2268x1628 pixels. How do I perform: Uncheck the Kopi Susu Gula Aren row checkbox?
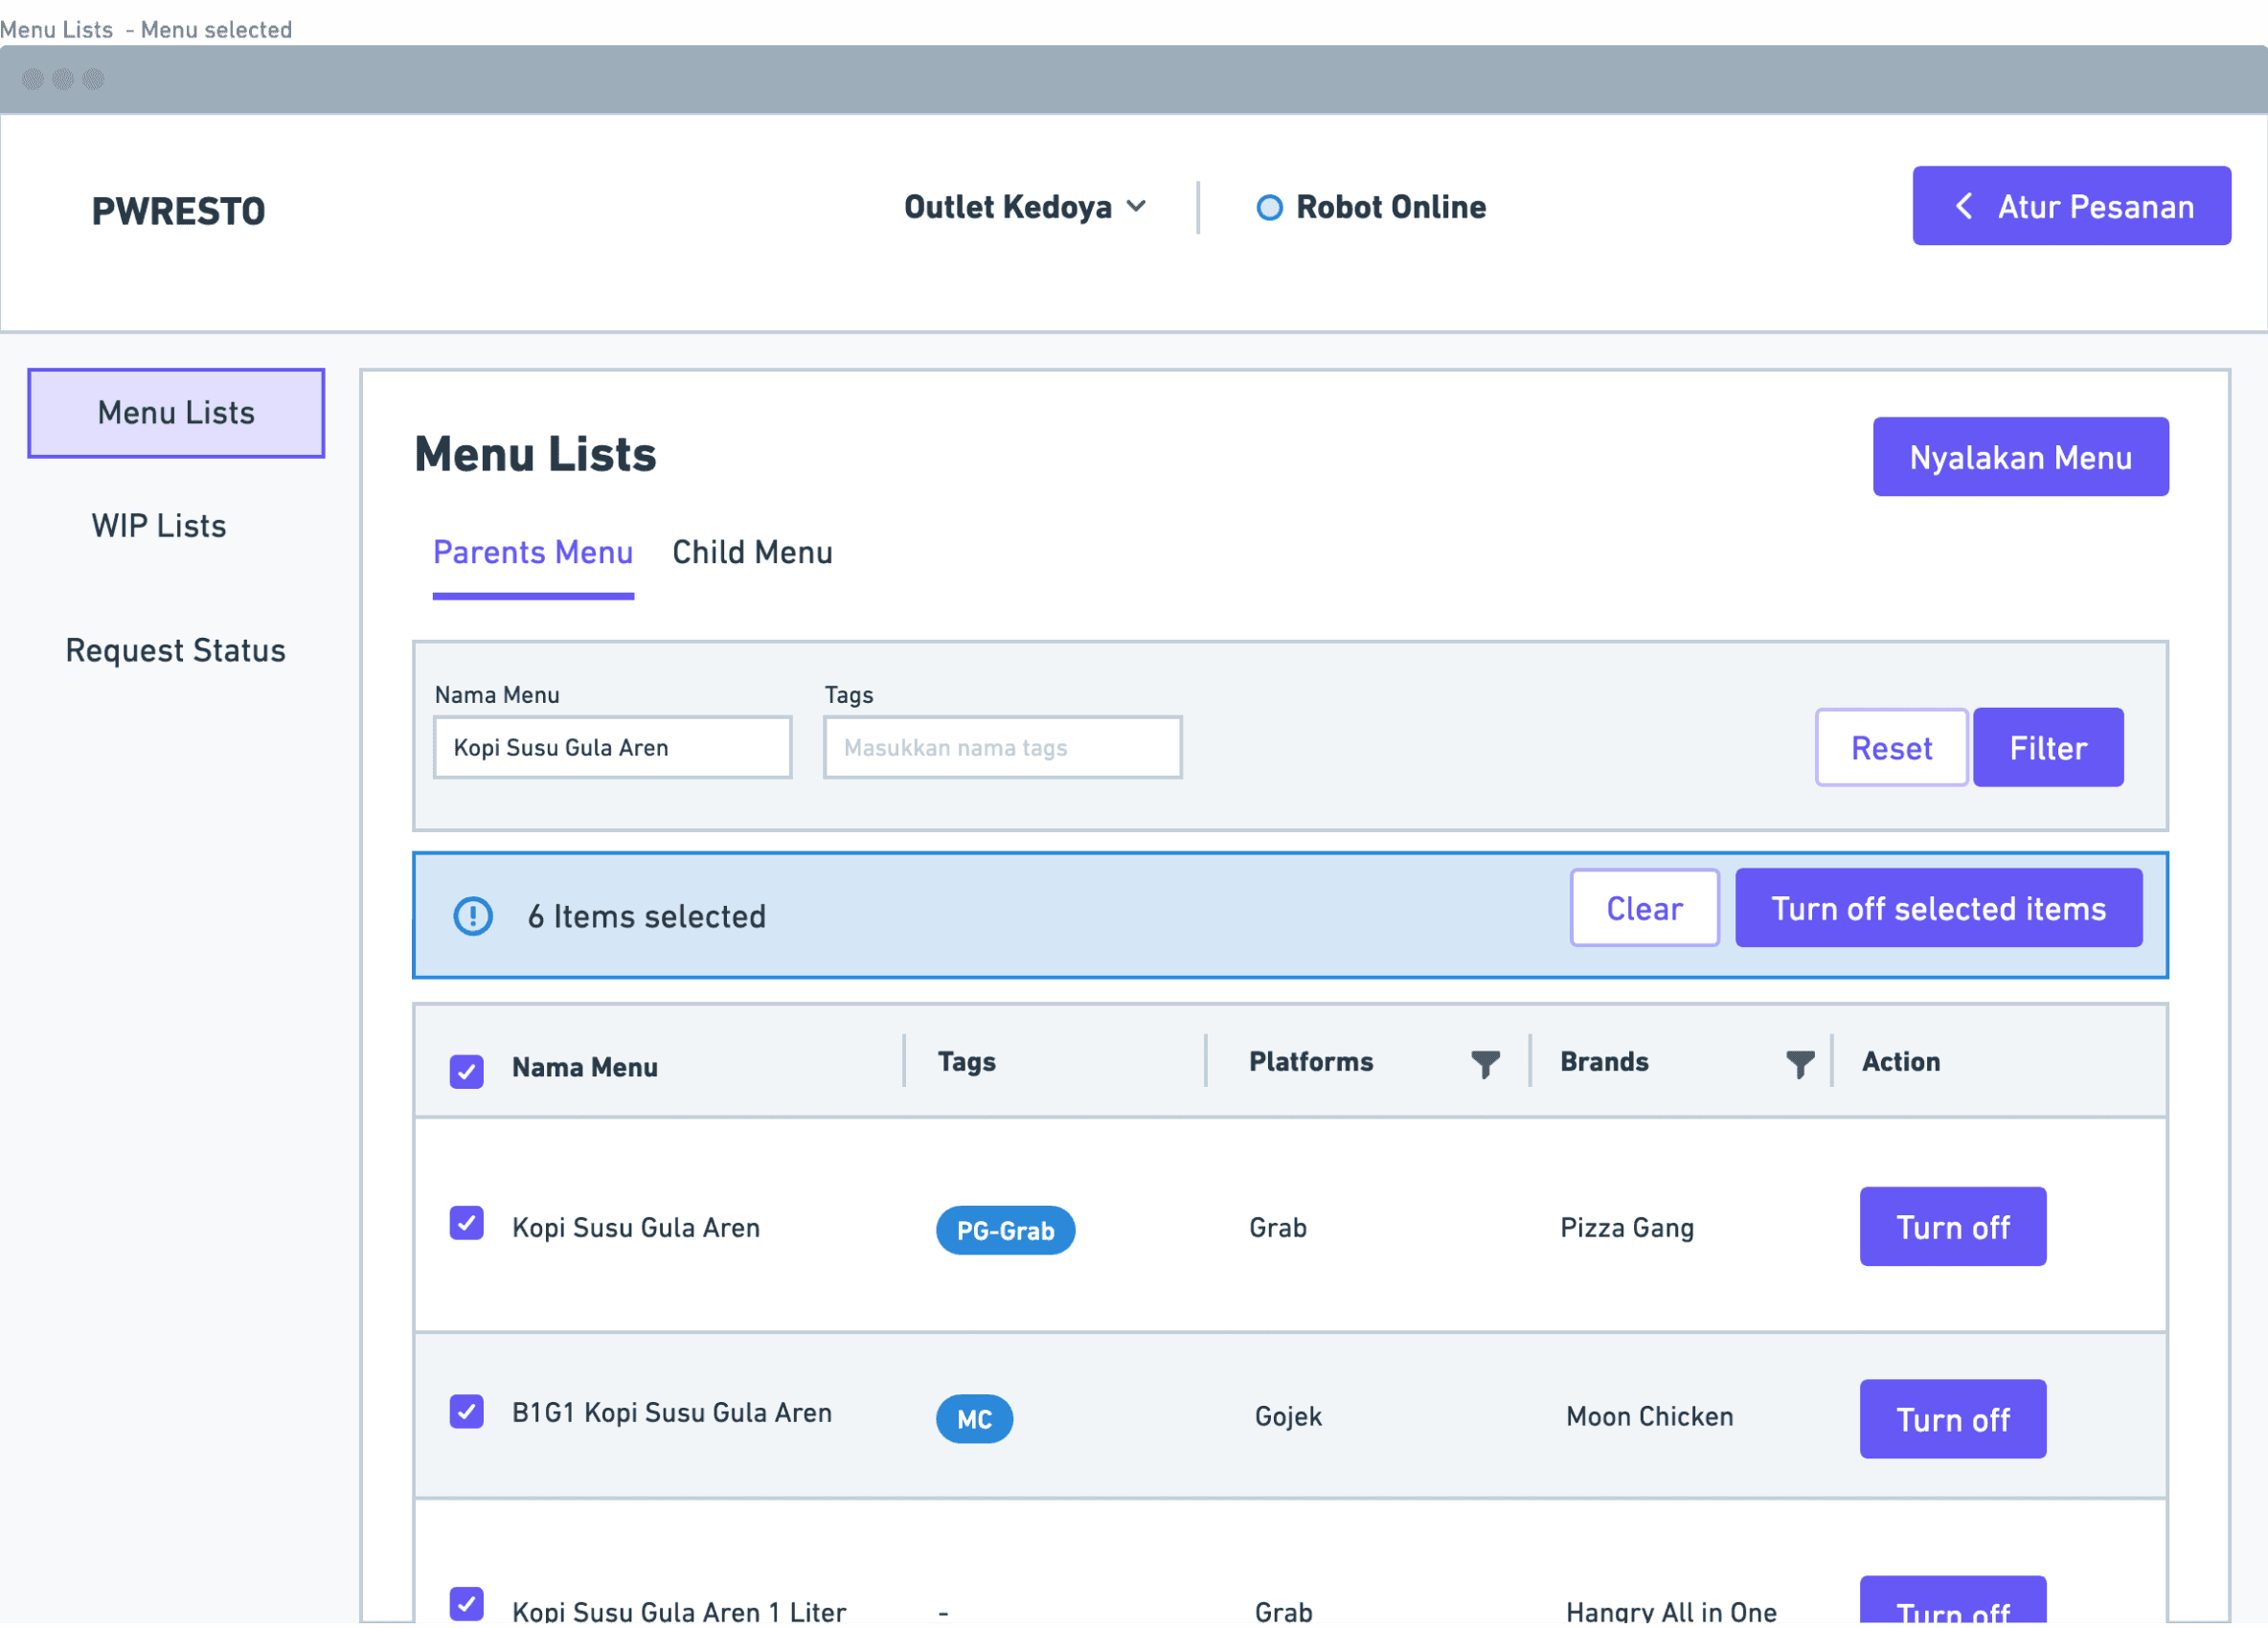(466, 1223)
